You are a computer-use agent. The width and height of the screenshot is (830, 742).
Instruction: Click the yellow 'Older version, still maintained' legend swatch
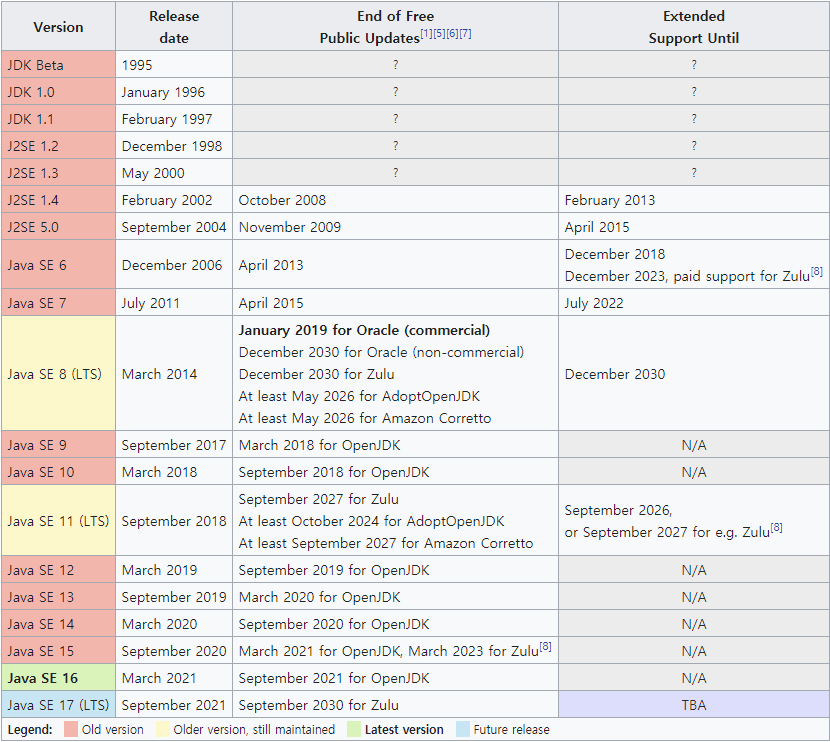(163, 729)
